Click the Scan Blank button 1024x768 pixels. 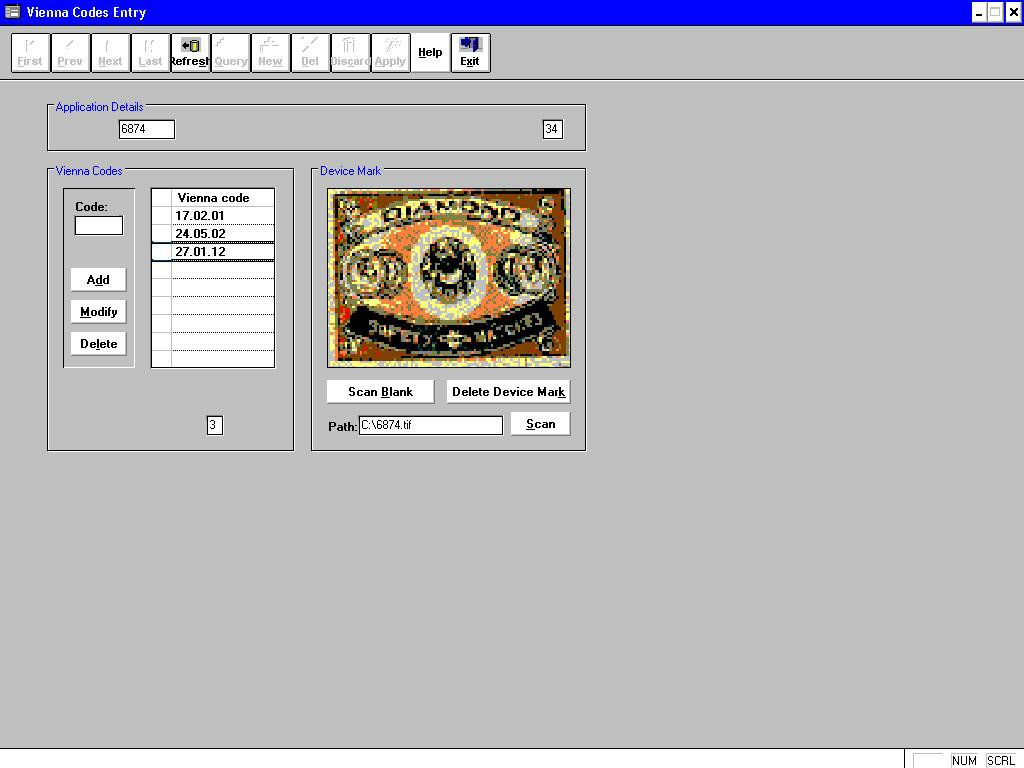[379, 391]
